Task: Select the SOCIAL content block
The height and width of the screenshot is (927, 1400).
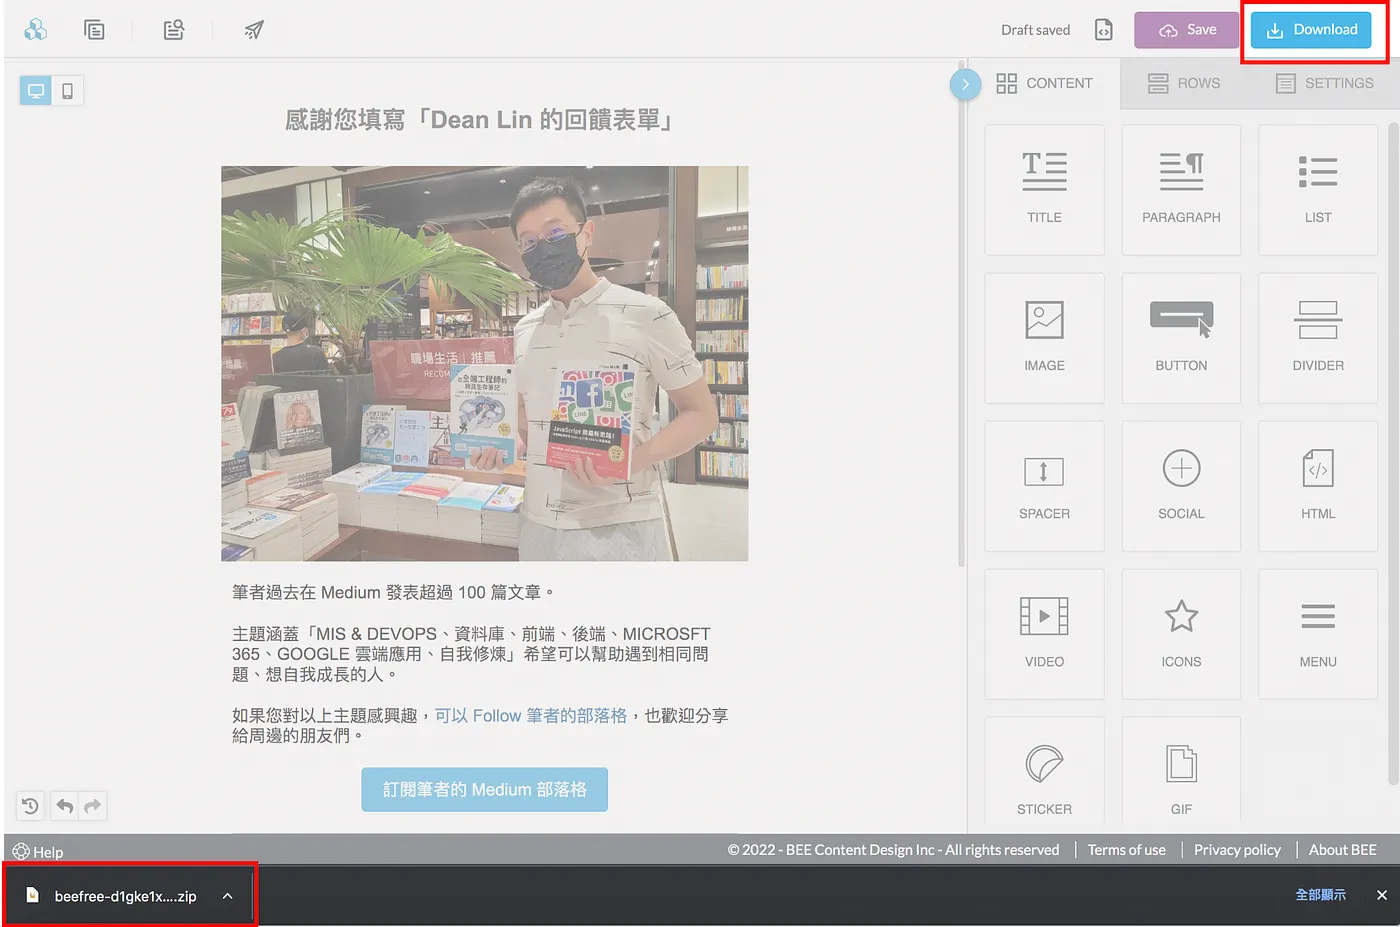Action: 1181,486
